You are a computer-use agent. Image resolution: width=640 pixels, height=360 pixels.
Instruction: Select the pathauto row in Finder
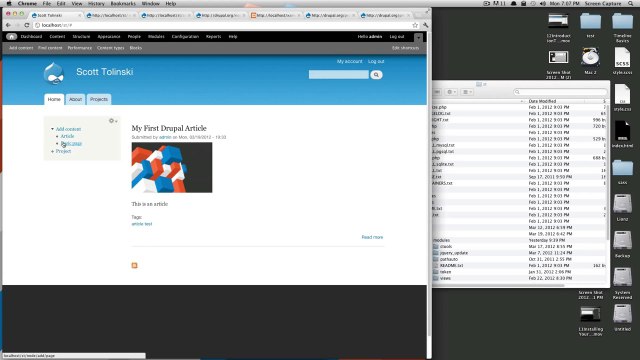click(518, 259)
